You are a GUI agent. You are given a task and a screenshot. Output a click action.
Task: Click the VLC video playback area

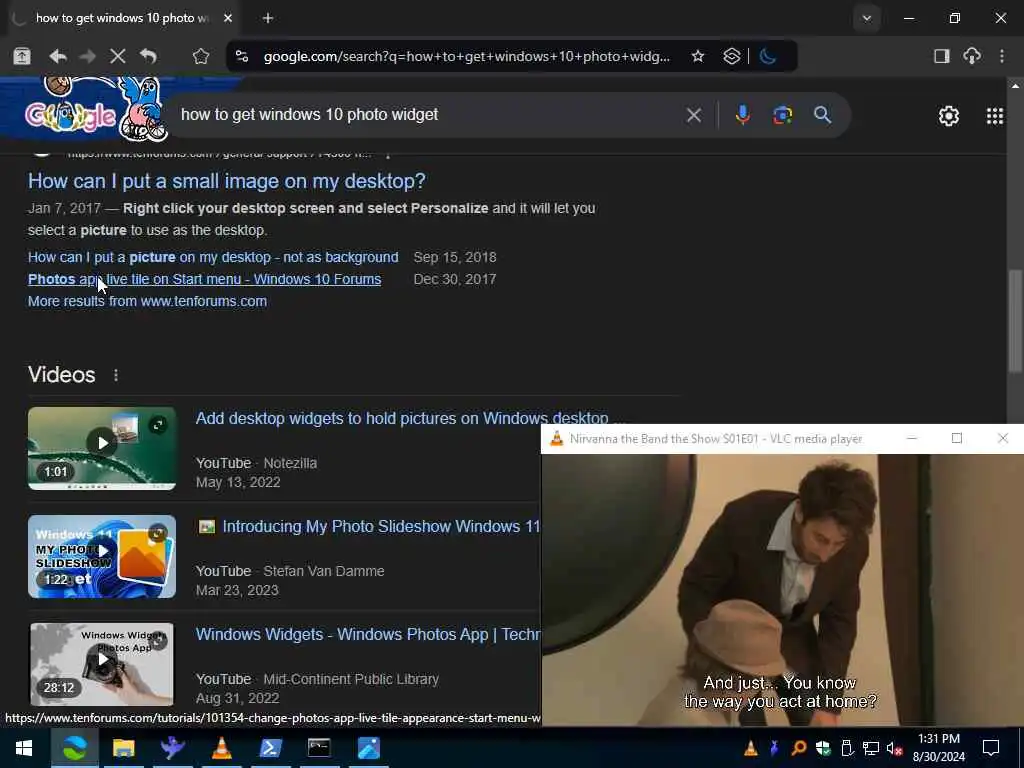[x=782, y=590]
